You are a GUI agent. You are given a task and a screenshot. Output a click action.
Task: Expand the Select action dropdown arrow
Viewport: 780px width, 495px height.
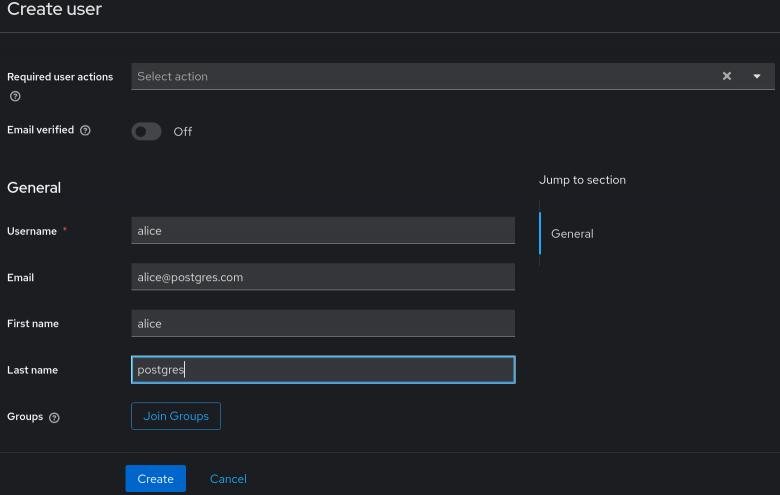[757, 76]
